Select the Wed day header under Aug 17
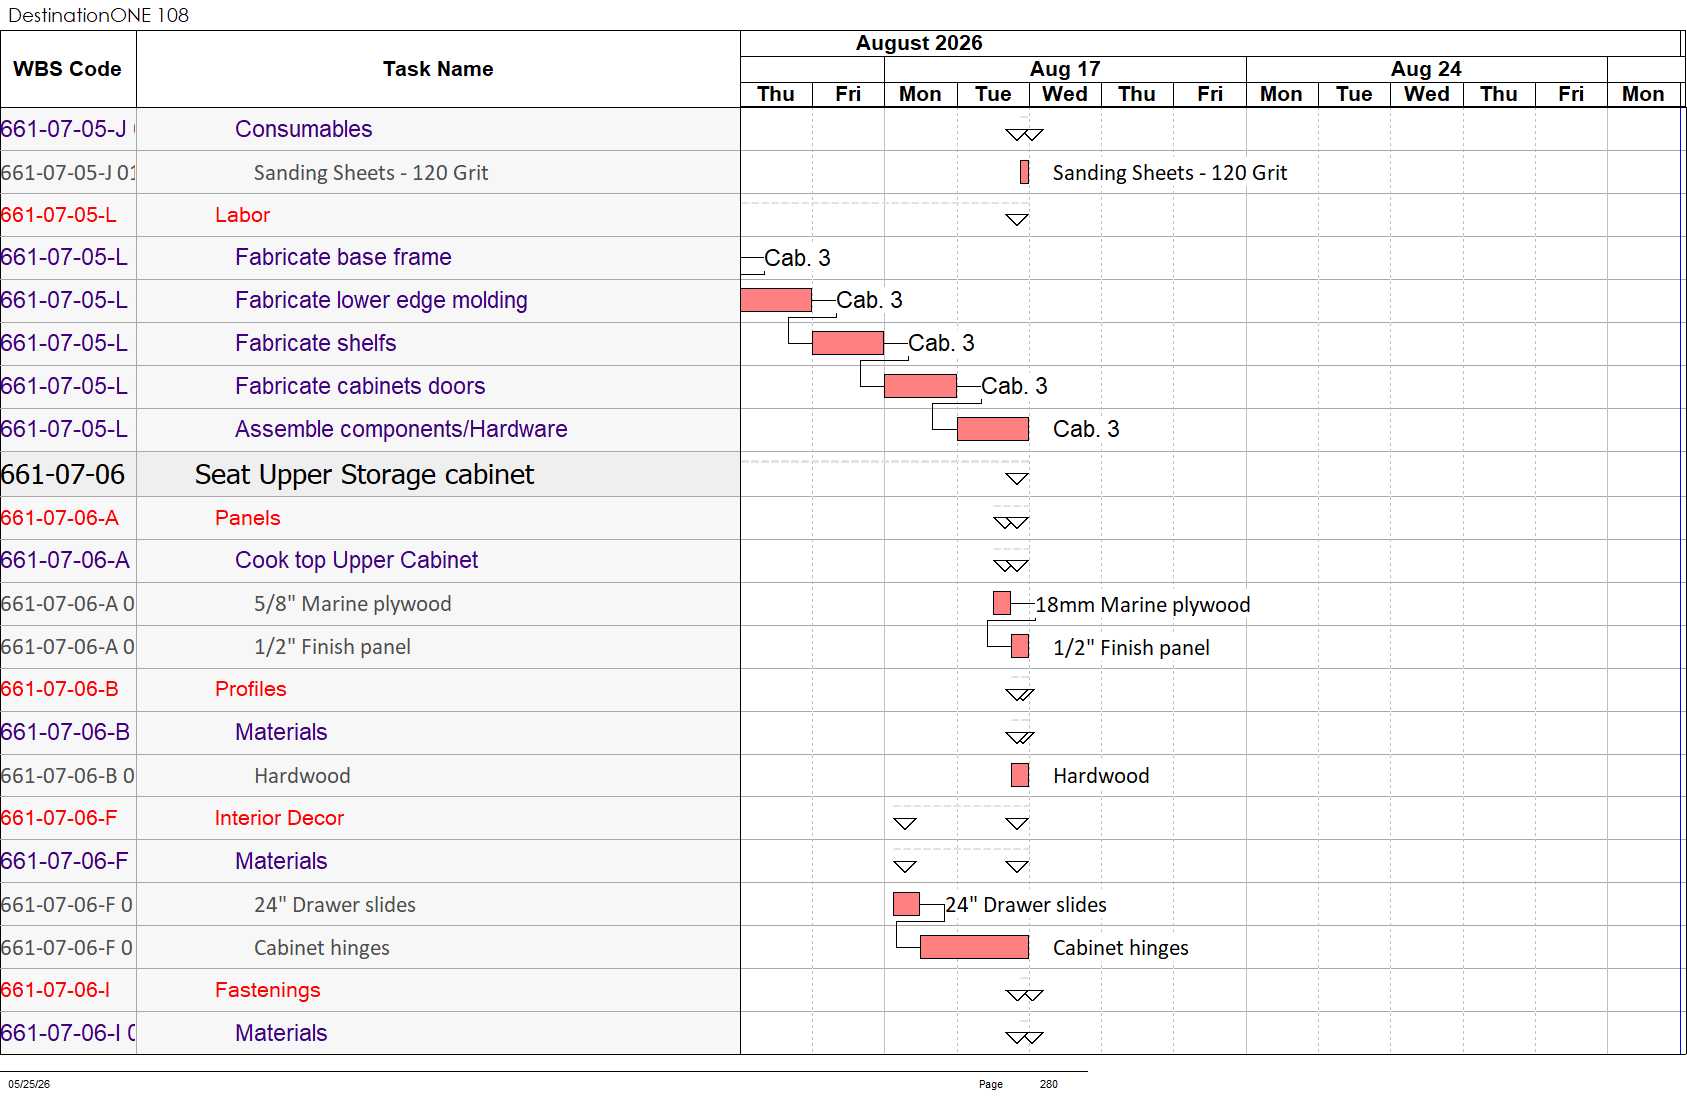The image size is (1687, 1097). 1065,94
